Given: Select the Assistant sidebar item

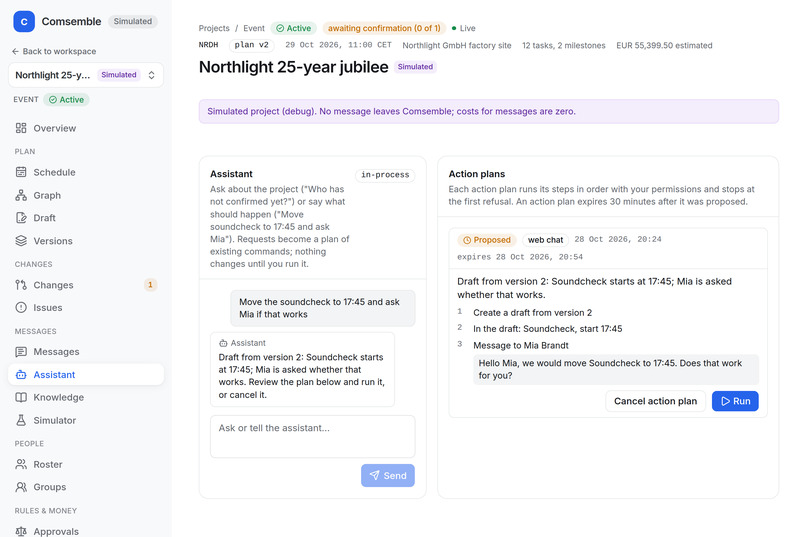Looking at the screenshot, I should [x=86, y=375].
